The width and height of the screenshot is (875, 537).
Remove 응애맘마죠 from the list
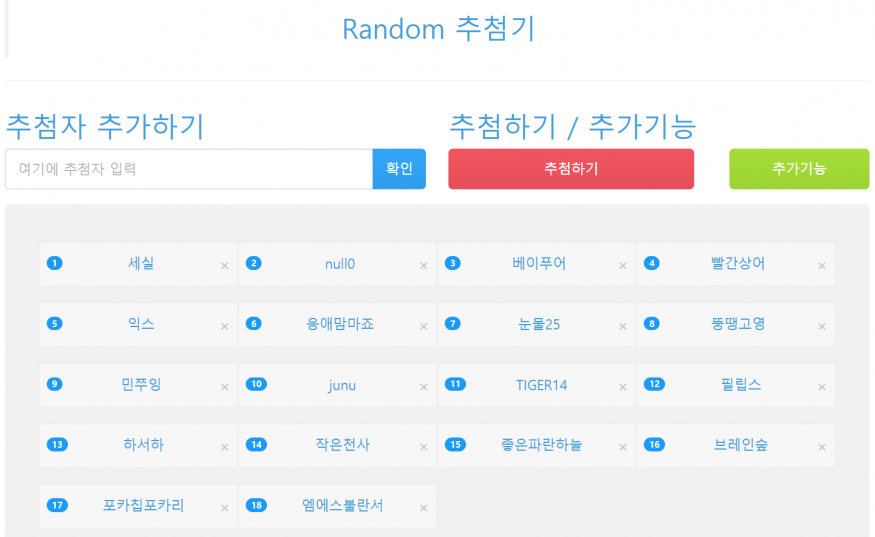coord(423,327)
